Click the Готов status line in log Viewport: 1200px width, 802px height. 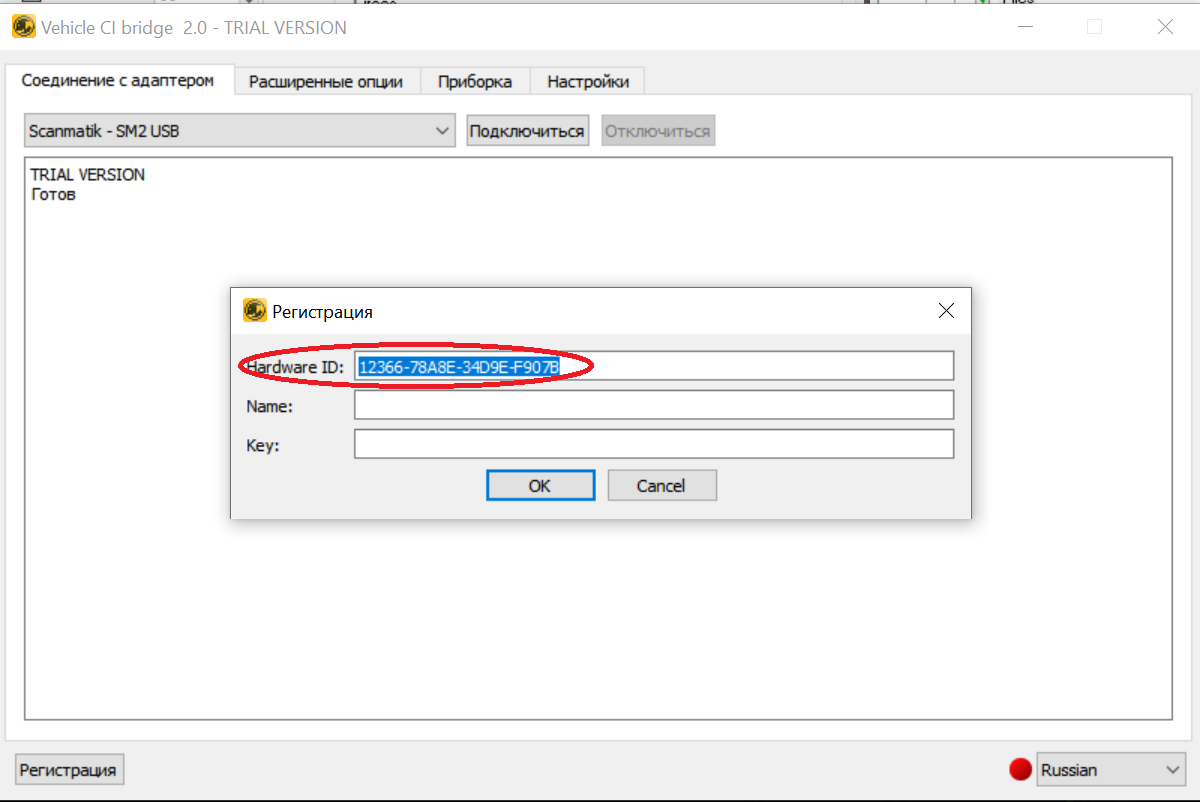click(x=53, y=194)
